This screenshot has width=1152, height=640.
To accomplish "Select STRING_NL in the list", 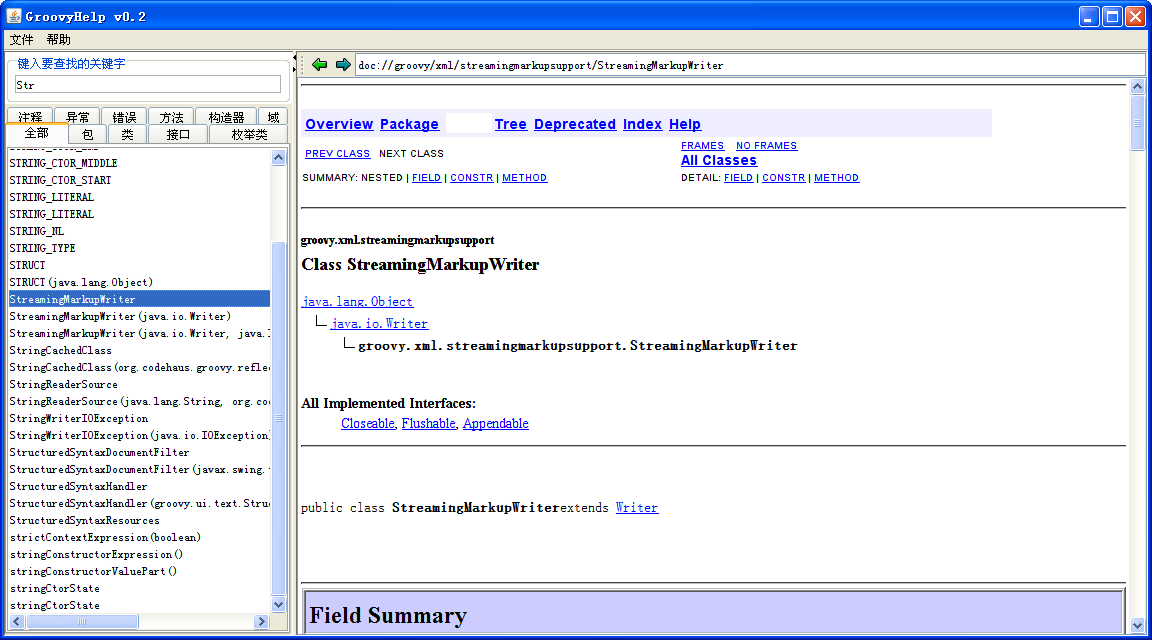I will 139,231.
